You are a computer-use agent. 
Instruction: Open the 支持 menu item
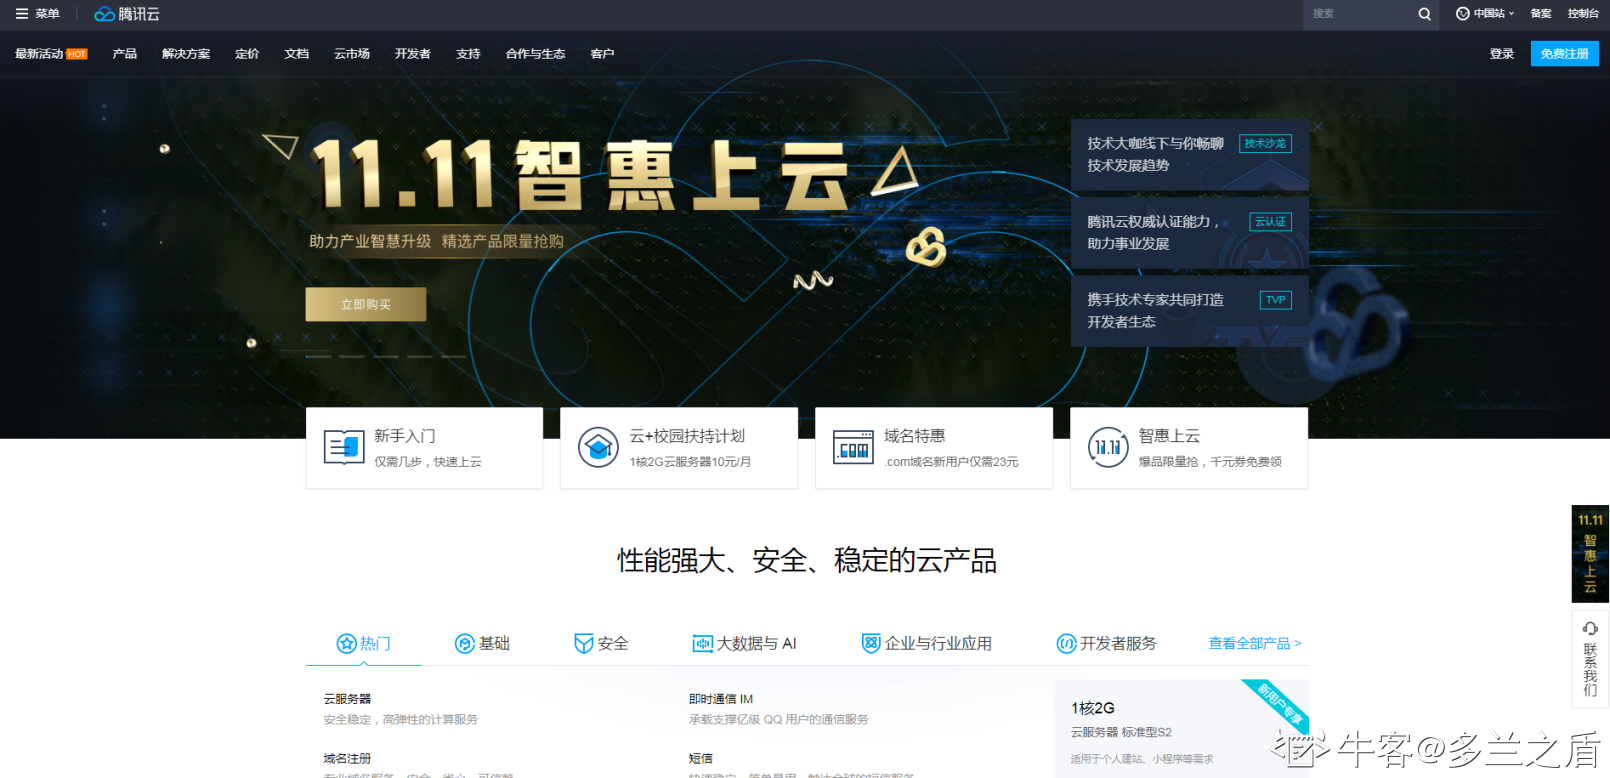point(468,54)
